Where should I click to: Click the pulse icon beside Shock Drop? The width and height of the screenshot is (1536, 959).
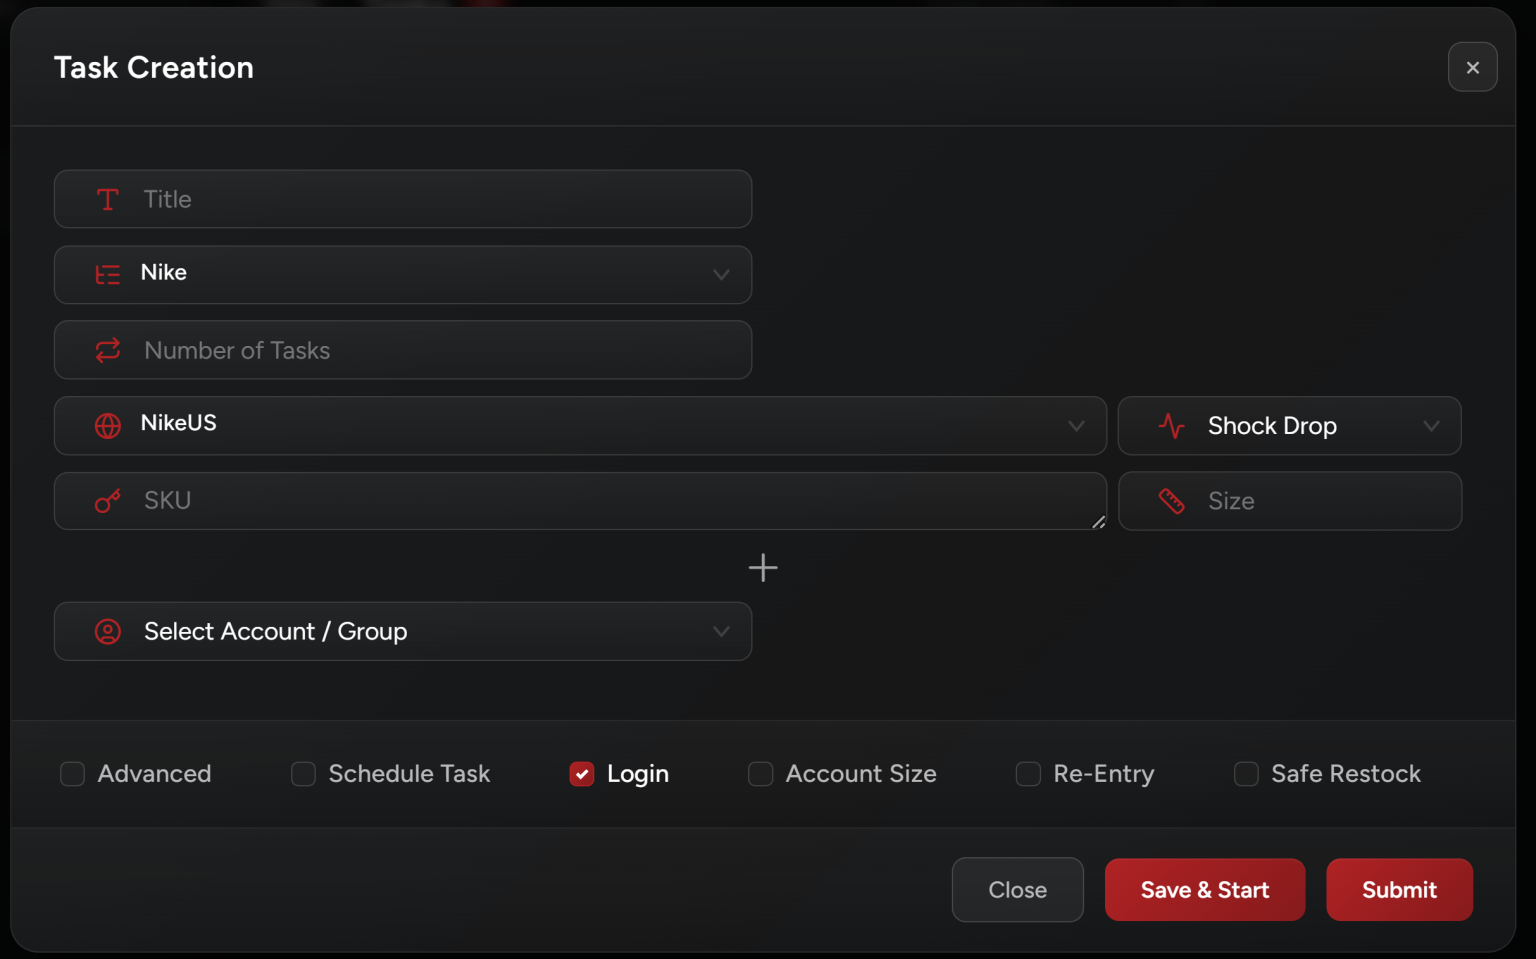point(1171,426)
